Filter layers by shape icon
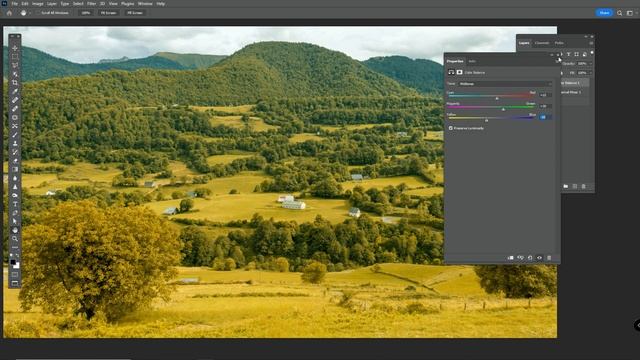Image resolution: width=640 pixels, height=360 pixels. [x=576, y=54]
